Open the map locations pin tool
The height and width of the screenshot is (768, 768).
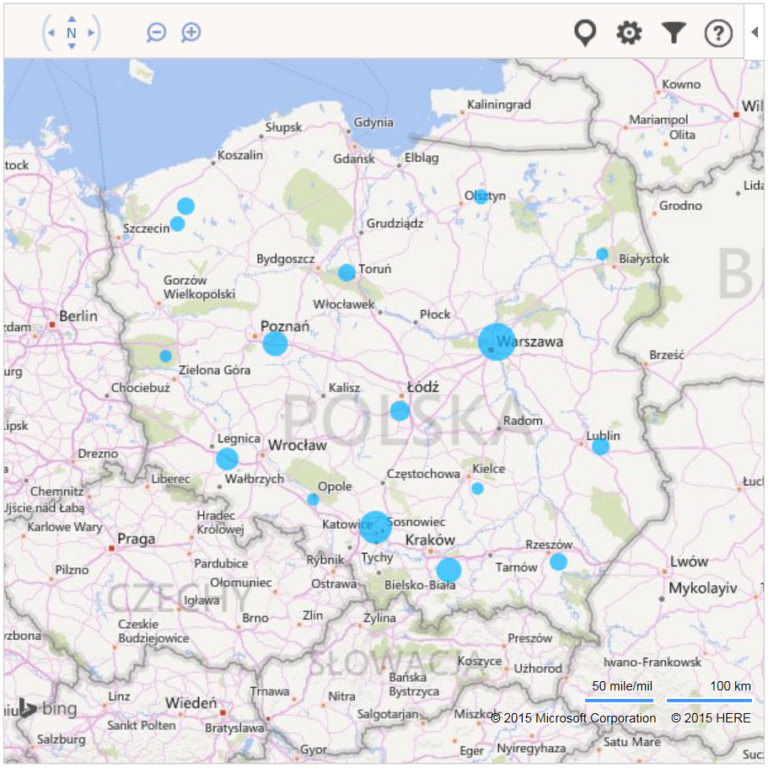click(x=585, y=33)
